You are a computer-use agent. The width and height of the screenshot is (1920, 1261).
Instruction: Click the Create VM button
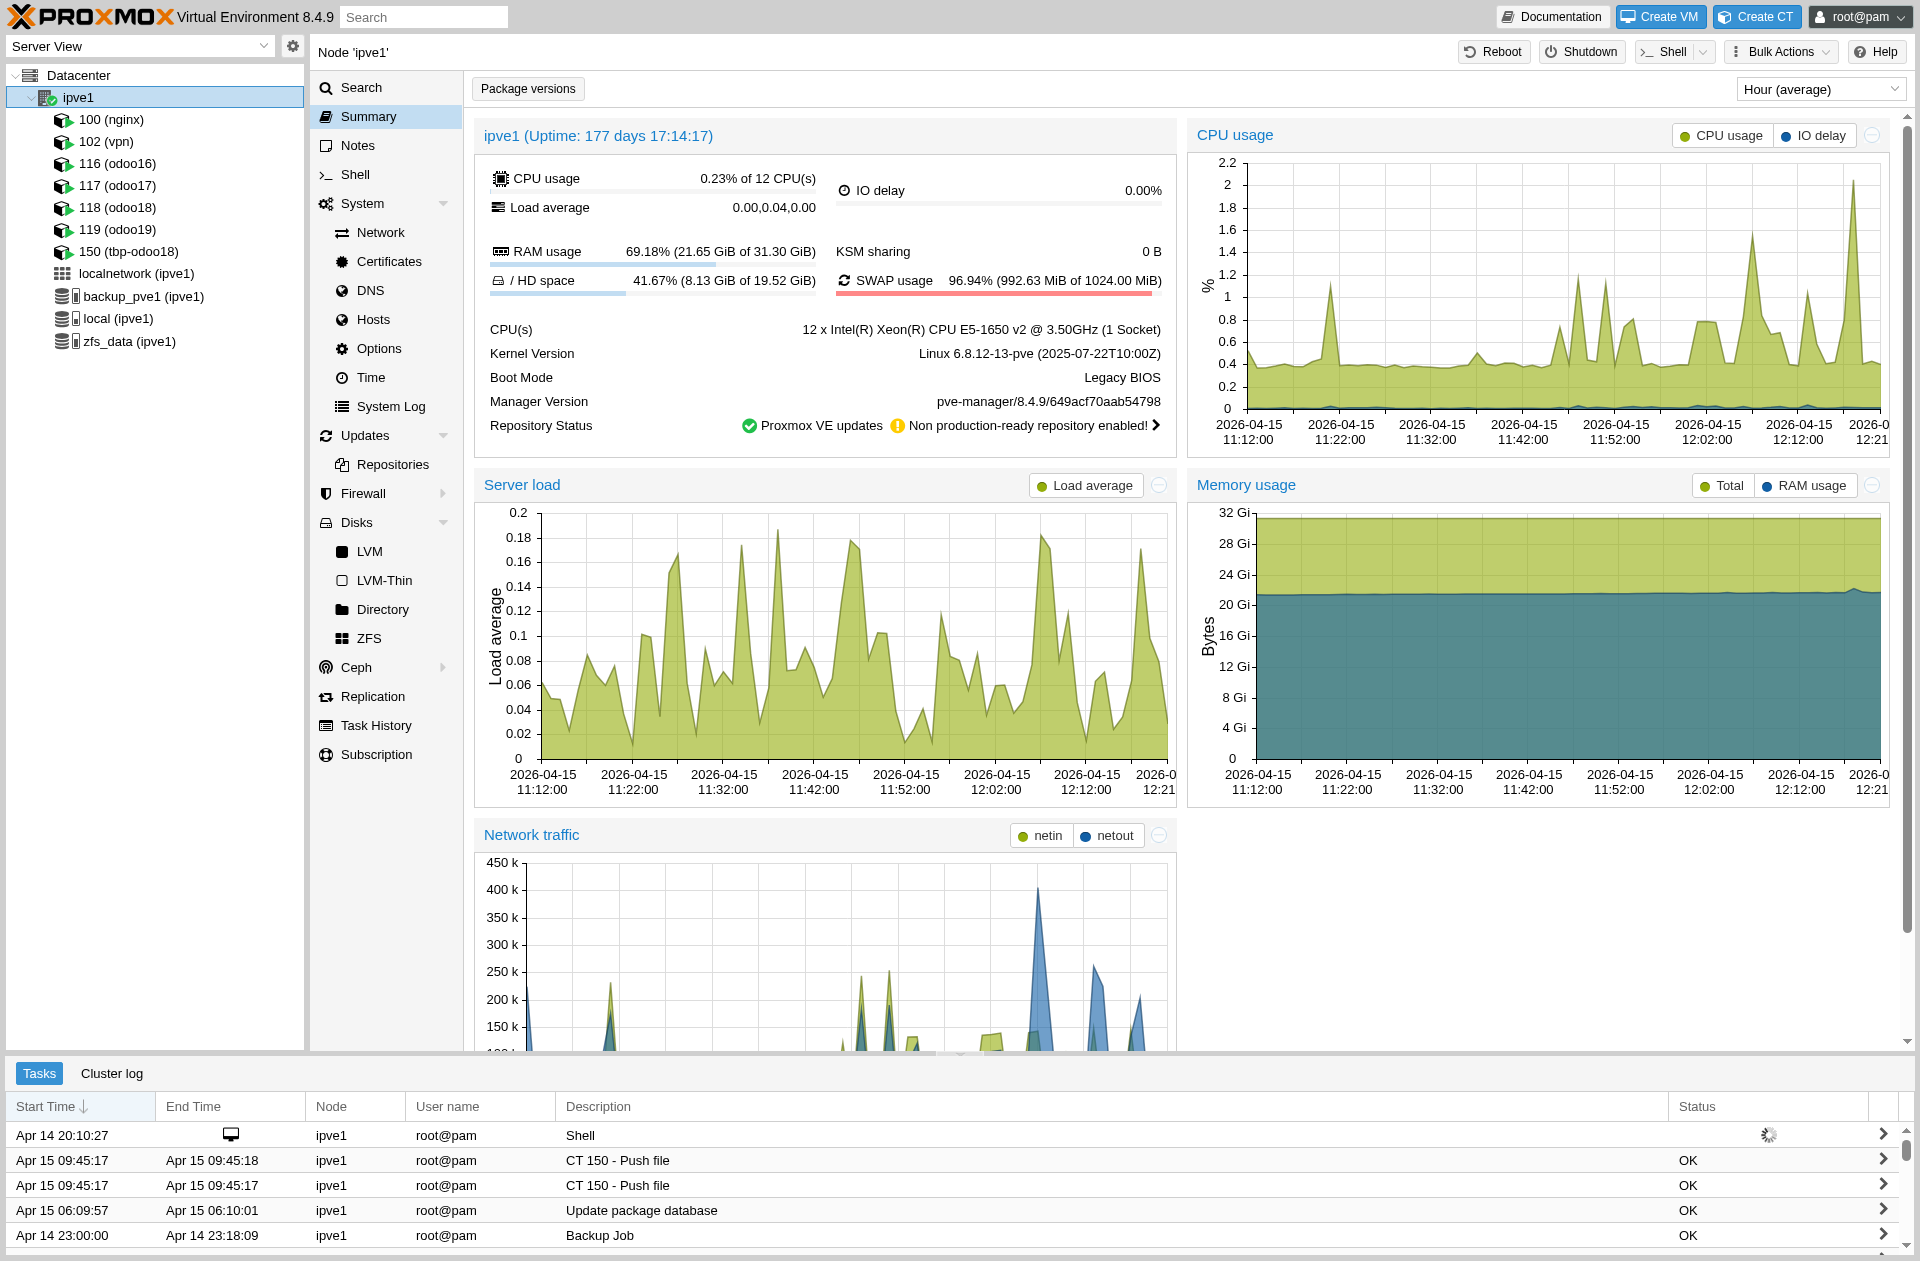(x=1660, y=17)
